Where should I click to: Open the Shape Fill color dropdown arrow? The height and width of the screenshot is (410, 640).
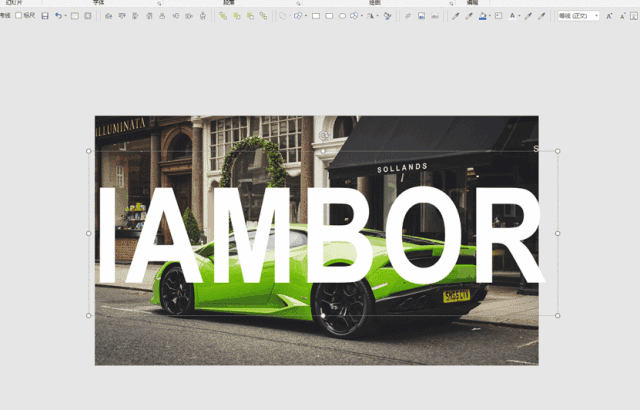(490, 16)
